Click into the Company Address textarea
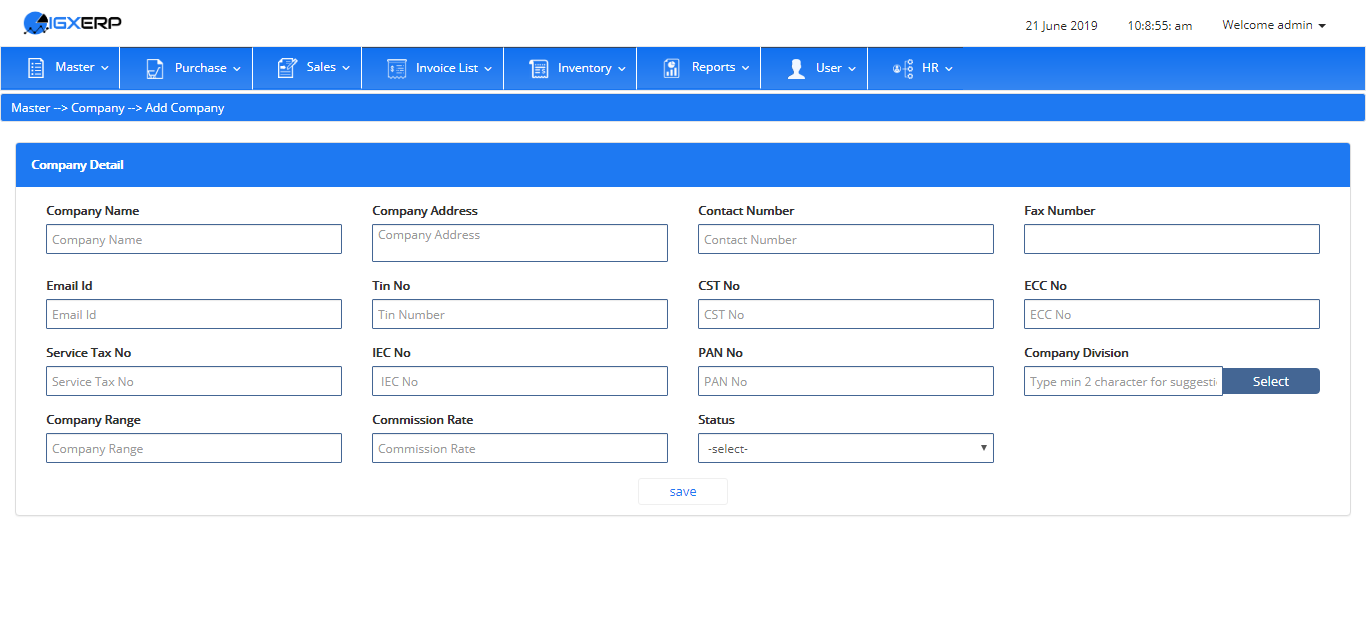Viewport: 1366px width, 625px height. (x=520, y=243)
